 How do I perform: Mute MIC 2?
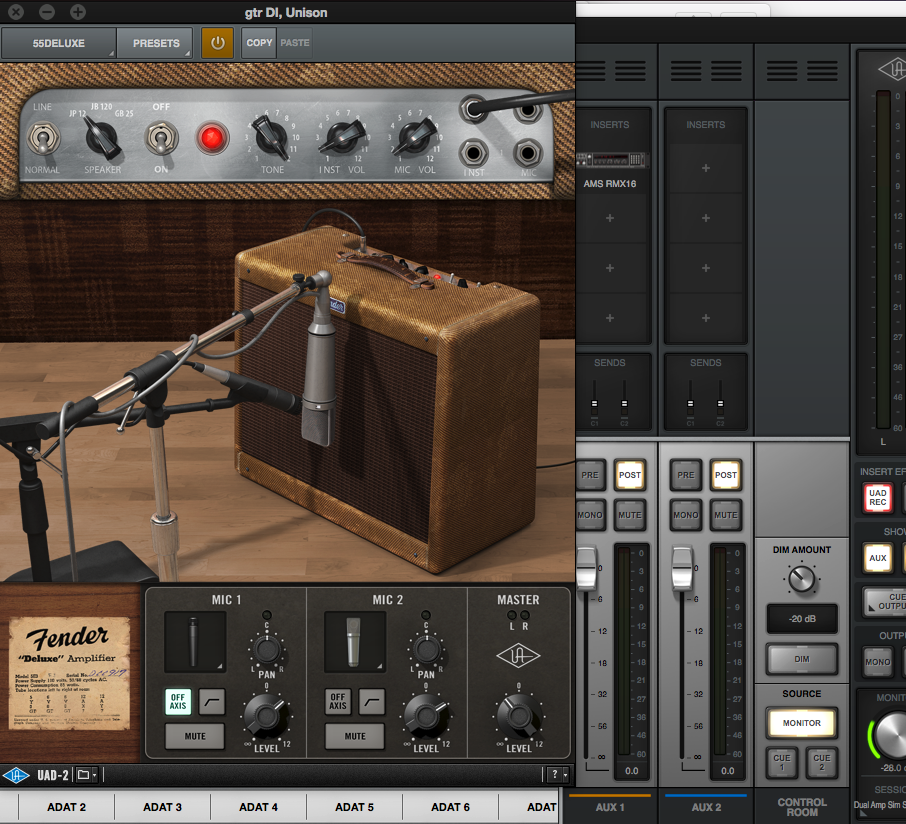pos(355,736)
